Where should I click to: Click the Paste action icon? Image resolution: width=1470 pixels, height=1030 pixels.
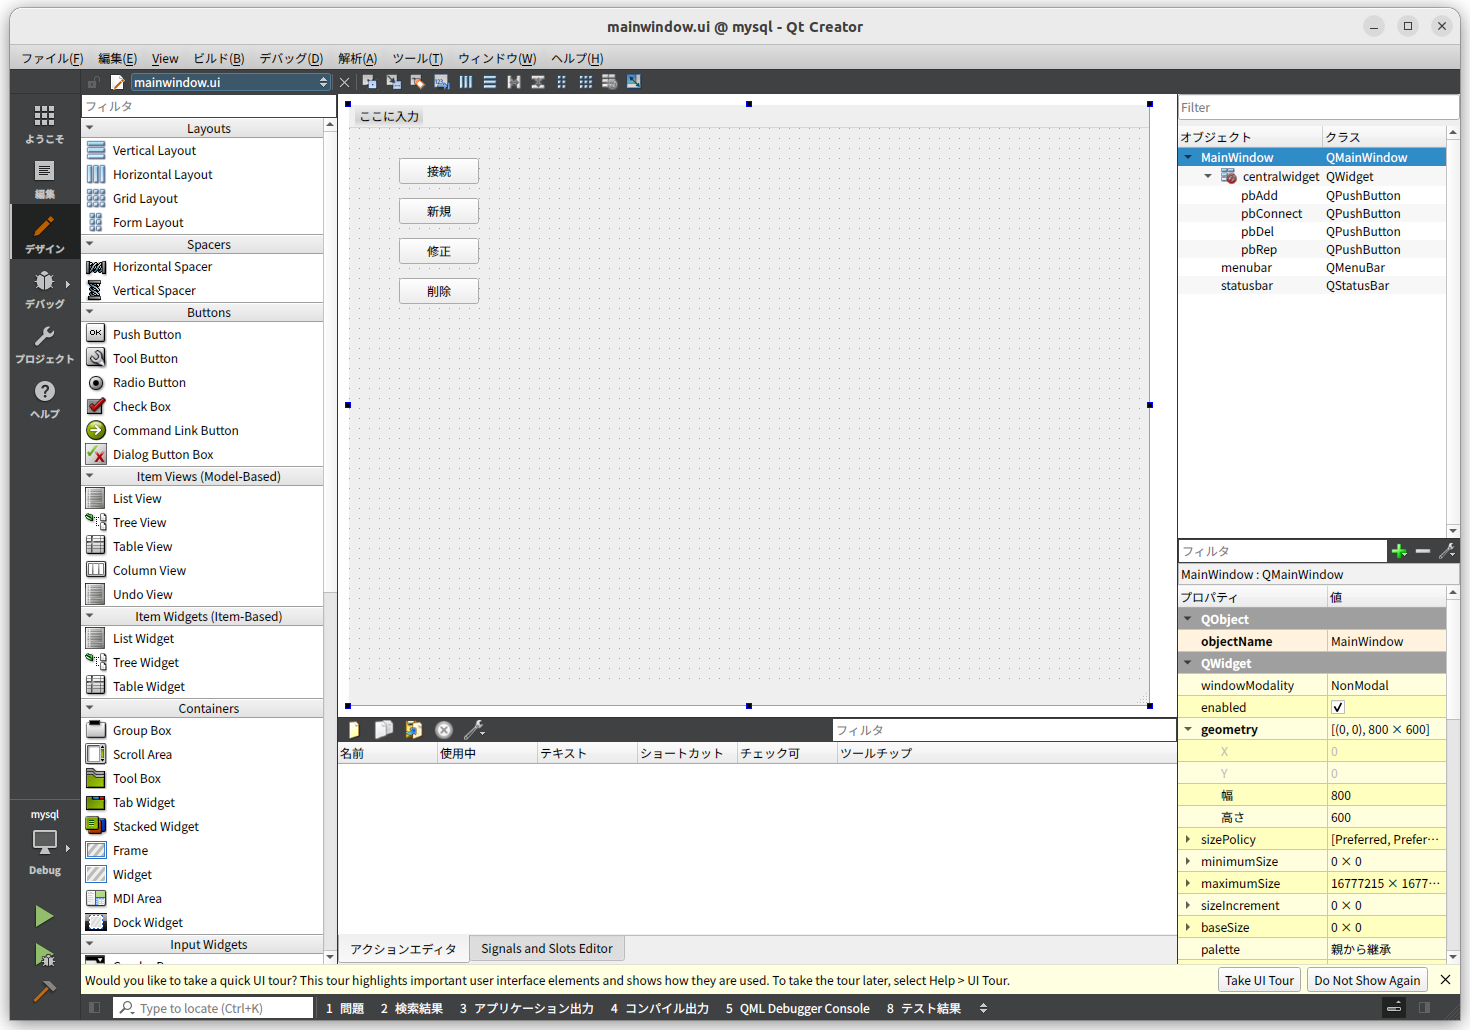pyautogui.click(x=413, y=730)
